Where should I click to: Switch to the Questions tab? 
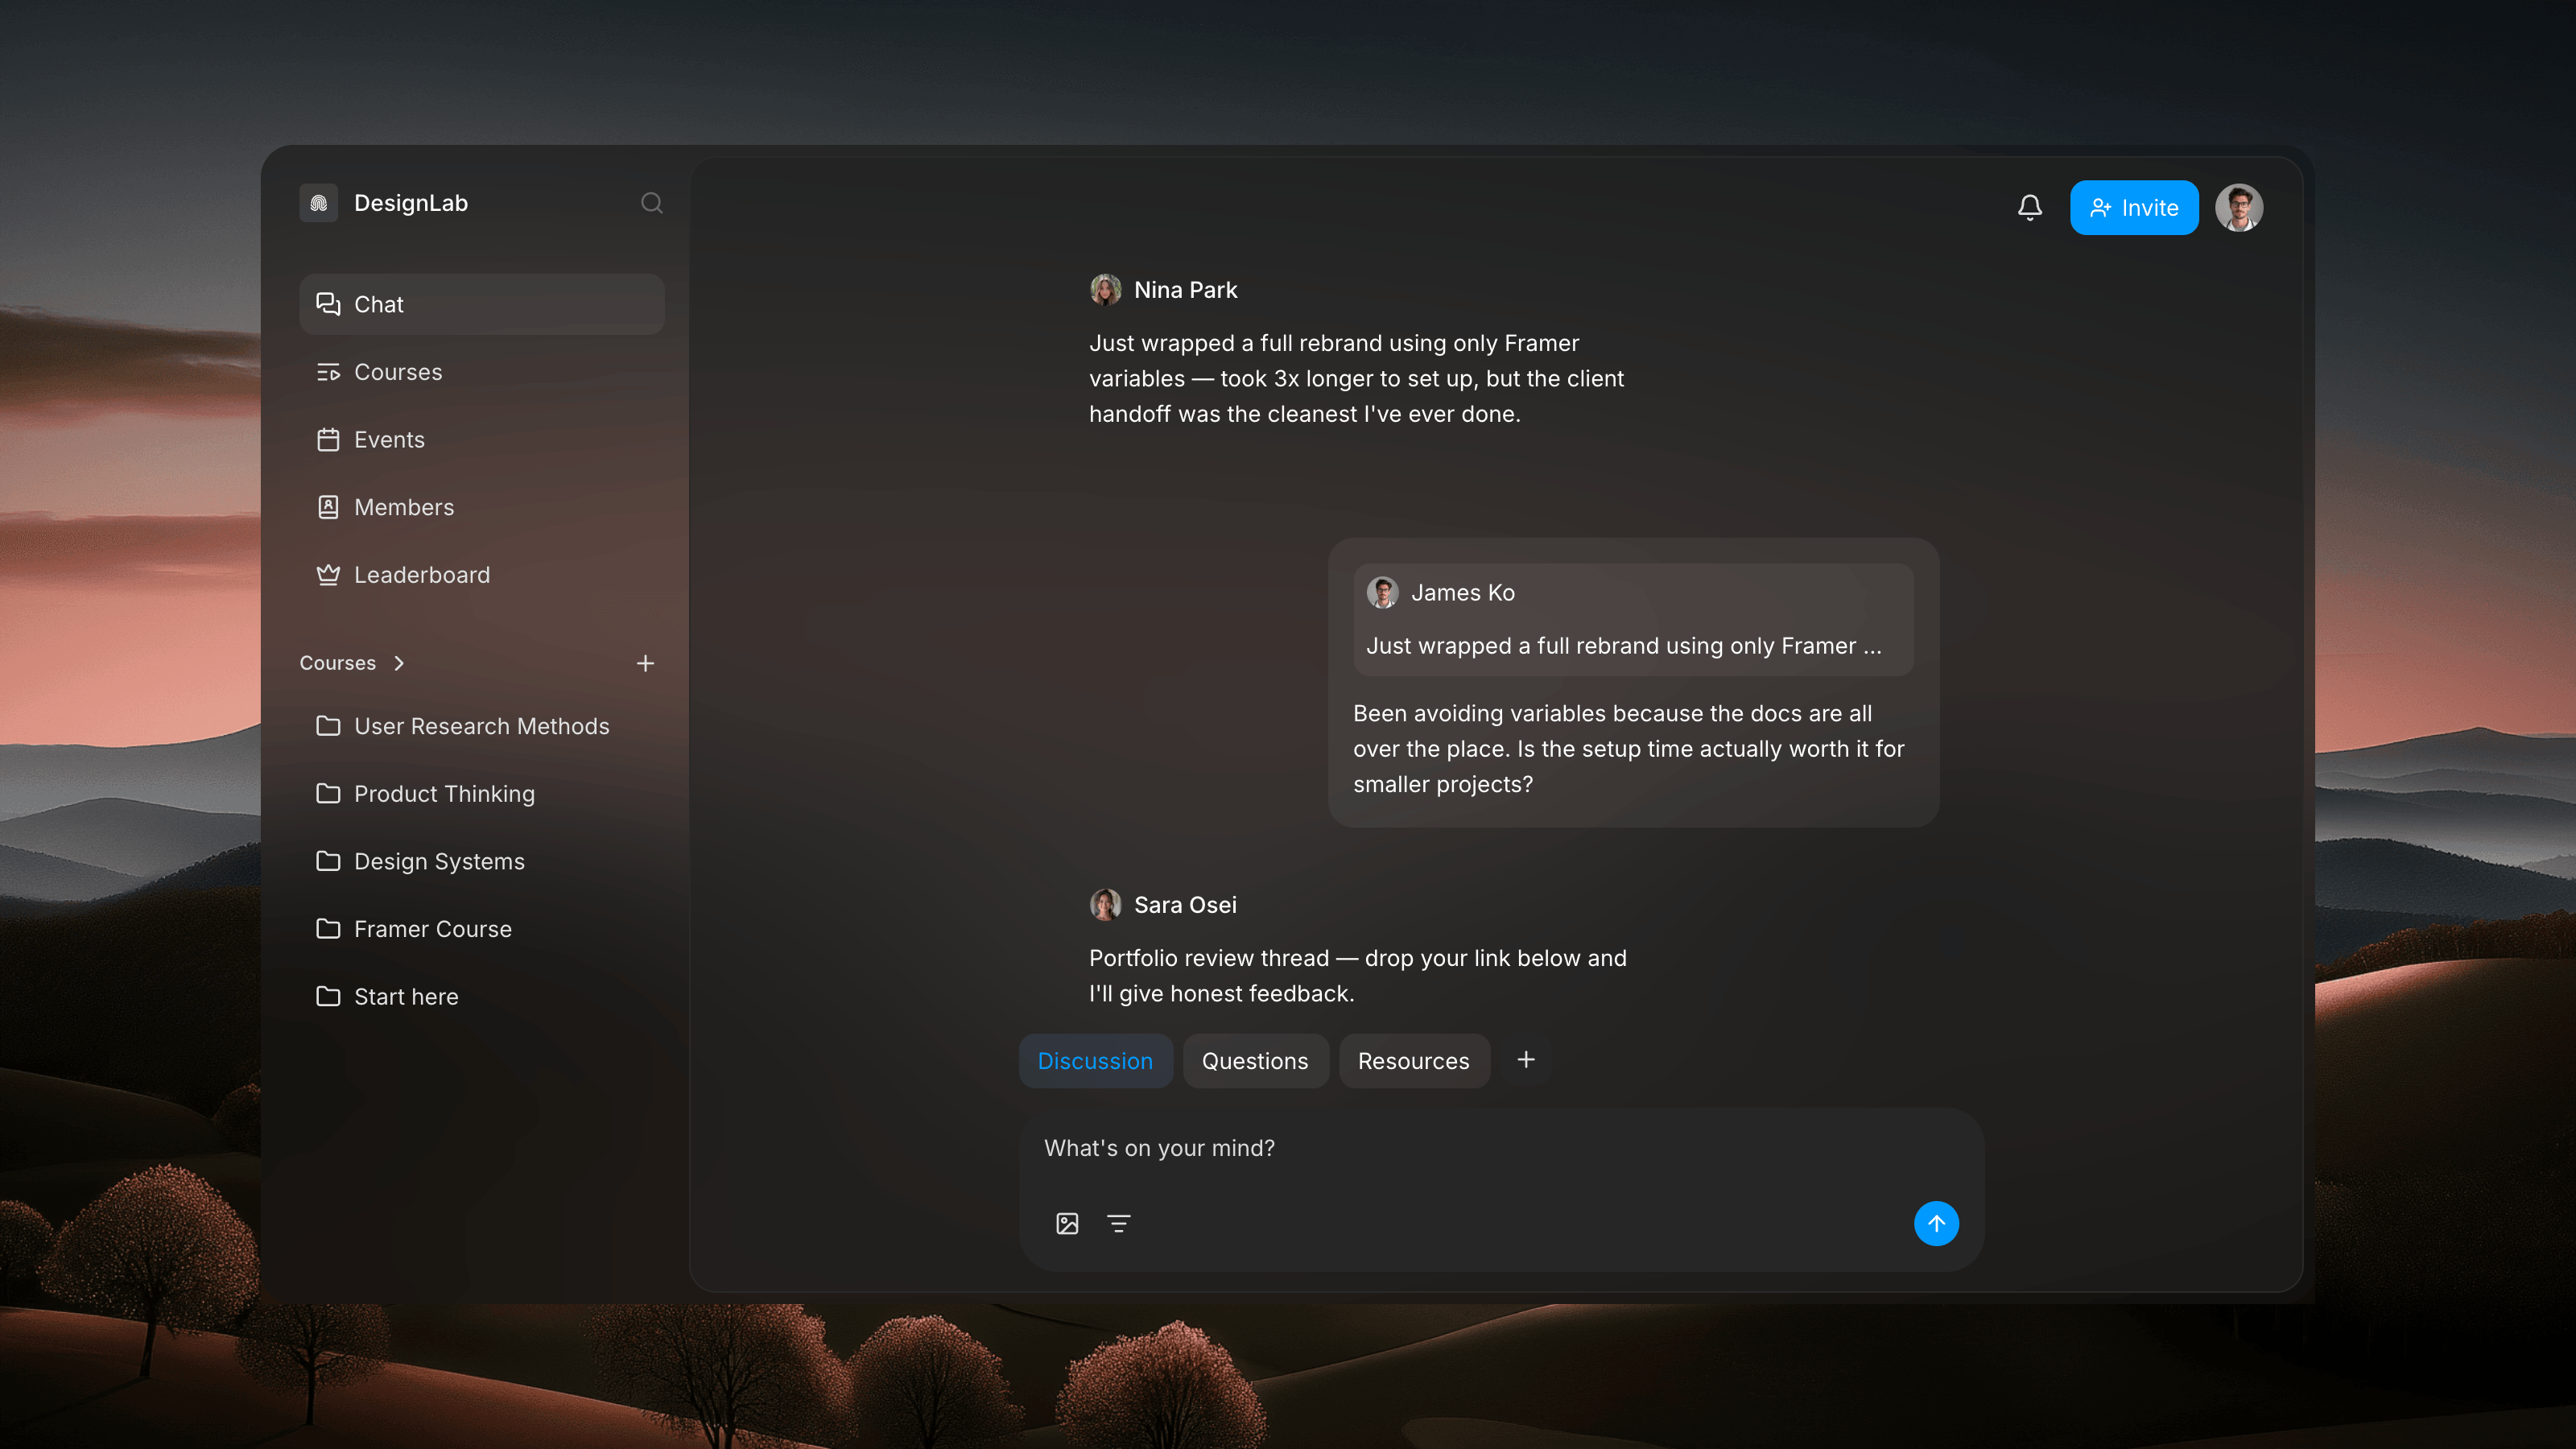[x=1255, y=1061]
